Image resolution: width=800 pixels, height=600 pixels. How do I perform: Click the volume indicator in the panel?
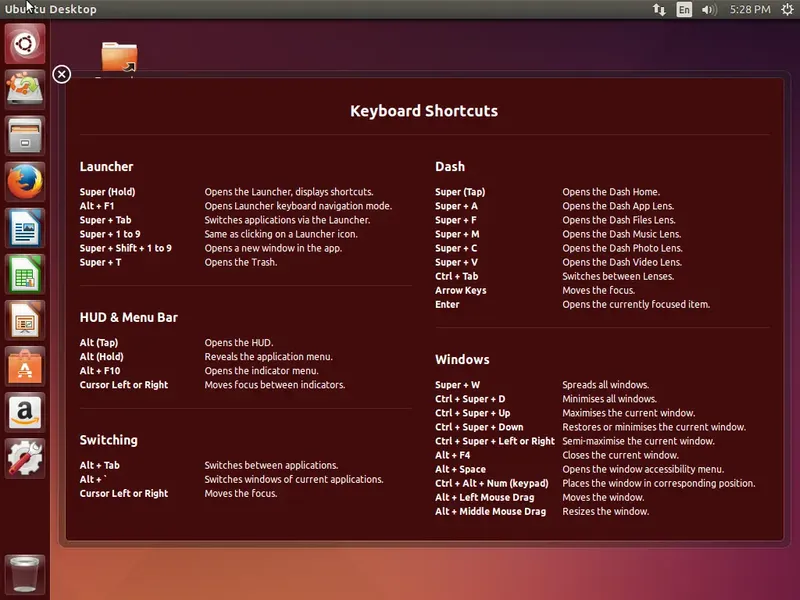tap(708, 10)
